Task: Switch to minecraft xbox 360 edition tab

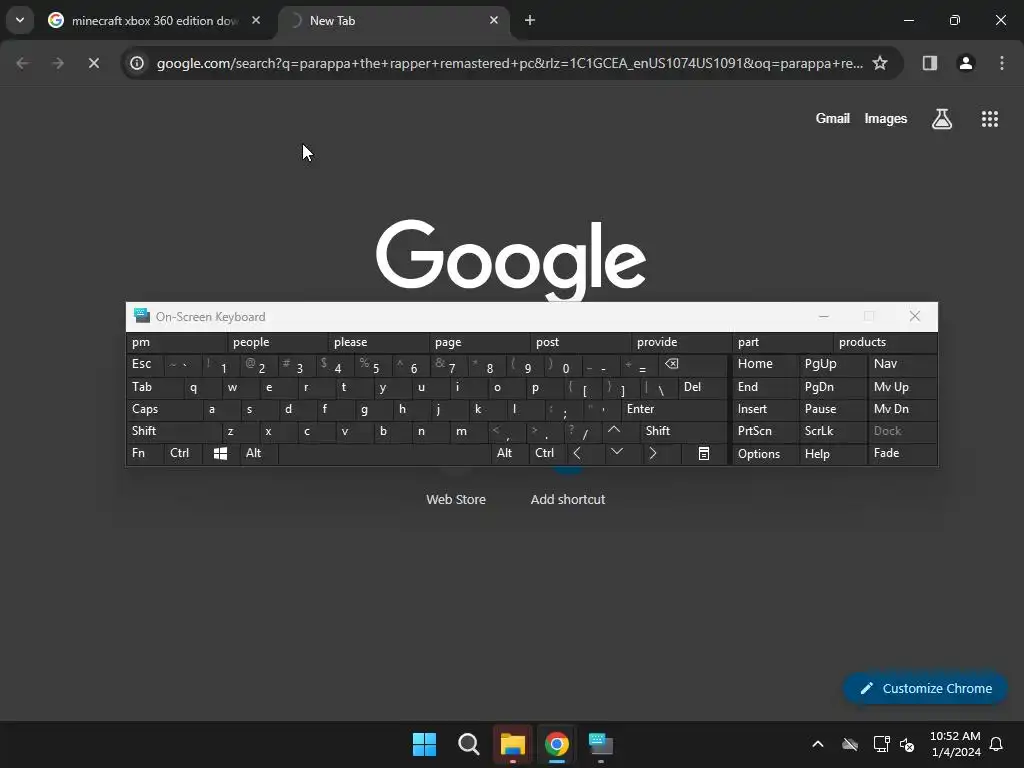Action: 154,21
